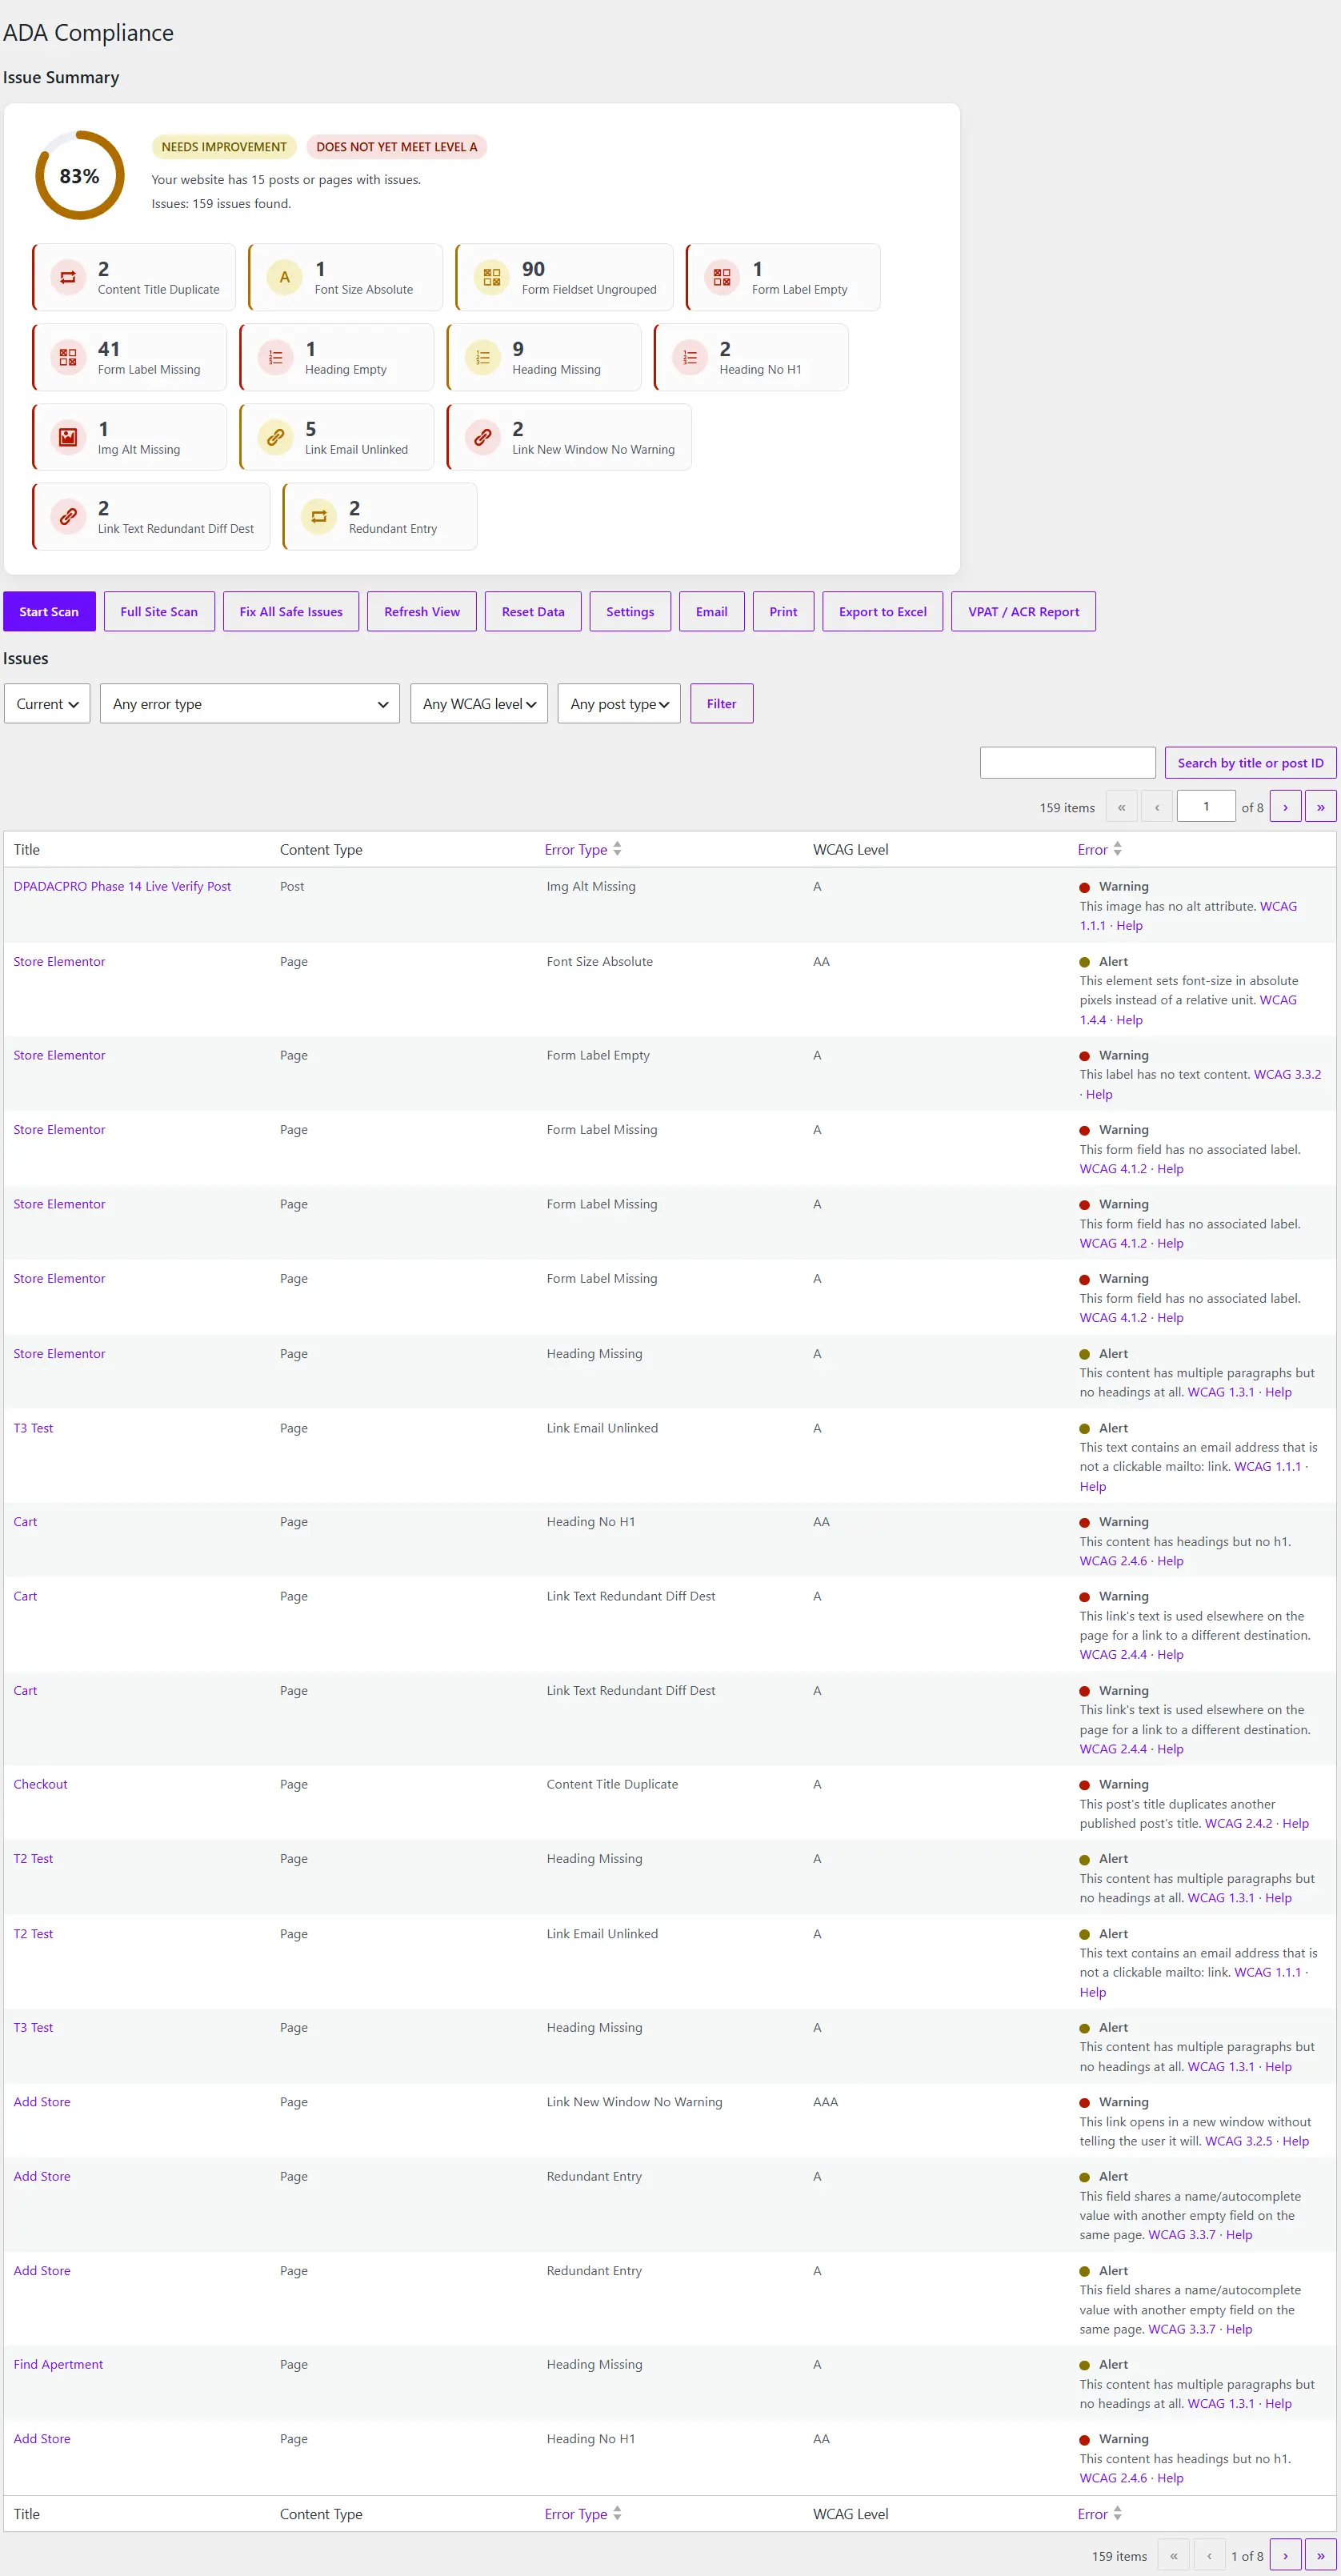Click the Img Alt Missing card icon
Screen dimensions: 1341x2576
(x=68, y=437)
